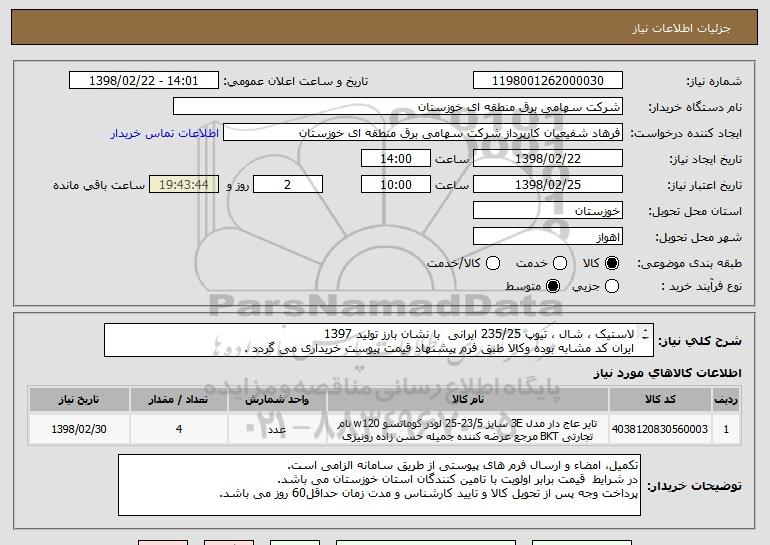Click the need date cell 1398/02/30
Image resolution: width=770 pixels, height=545 pixels.
pyautogui.click(x=79, y=429)
